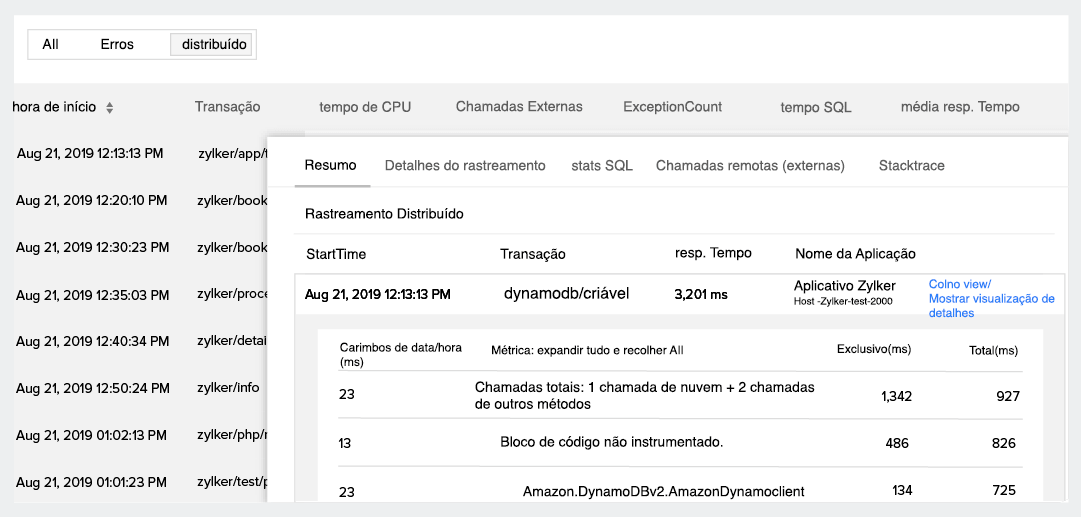This screenshot has height=517, width=1081.
Task: Click the dynamodb/criável transaction
Action: 567,293
